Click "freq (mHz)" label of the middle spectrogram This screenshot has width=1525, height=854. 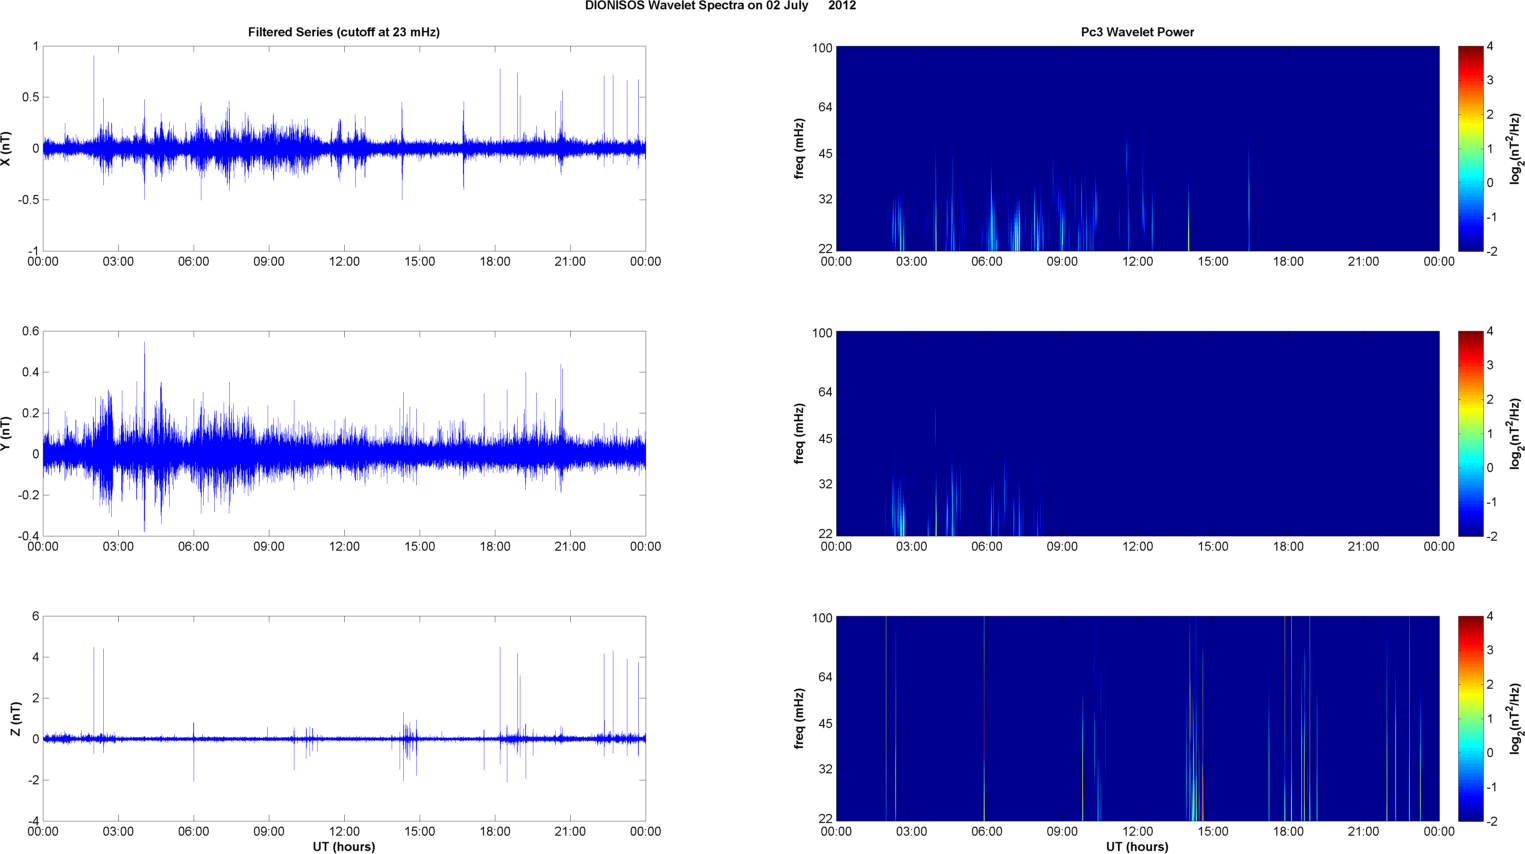click(800, 434)
